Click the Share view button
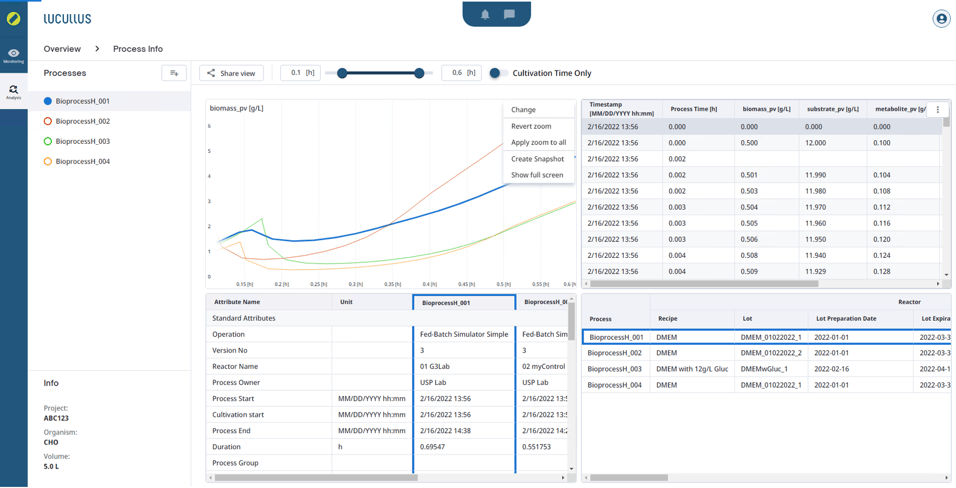956x488 pixels. point(231,73)
